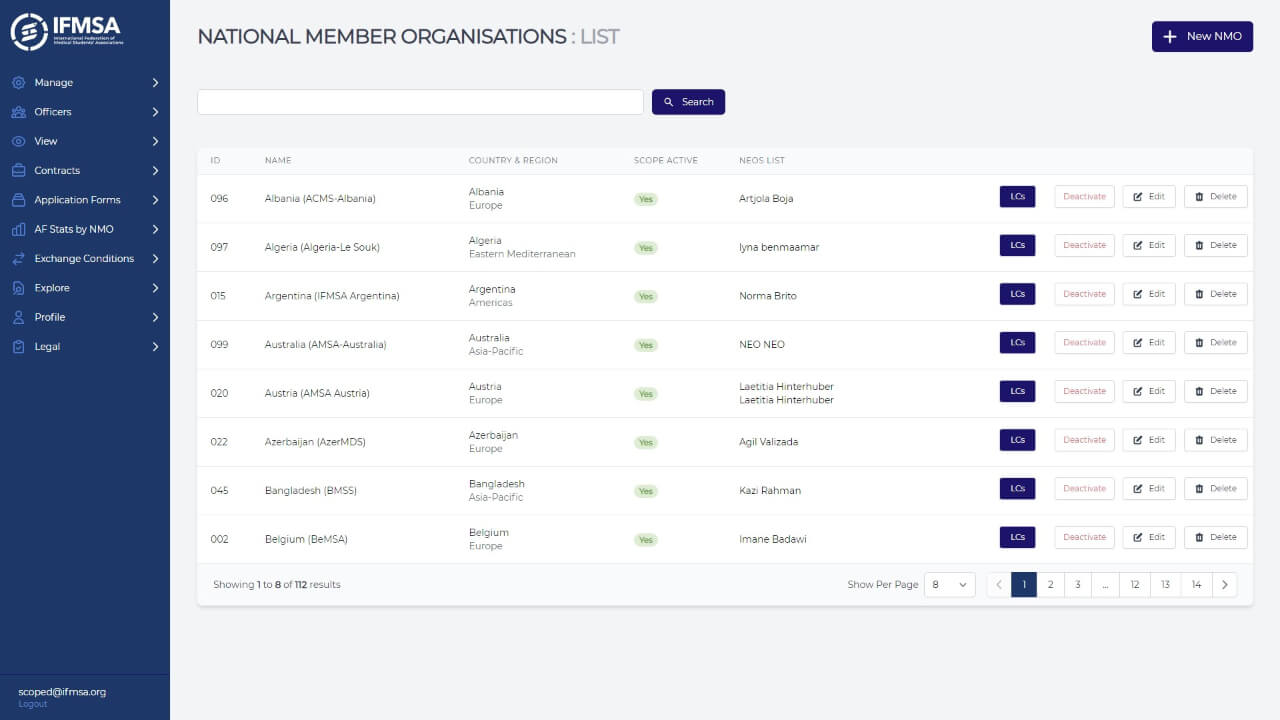Select current page 1 in pagination
Image resolution: width=1280 pixels, height=720 pixels.
coord(1023,585)
